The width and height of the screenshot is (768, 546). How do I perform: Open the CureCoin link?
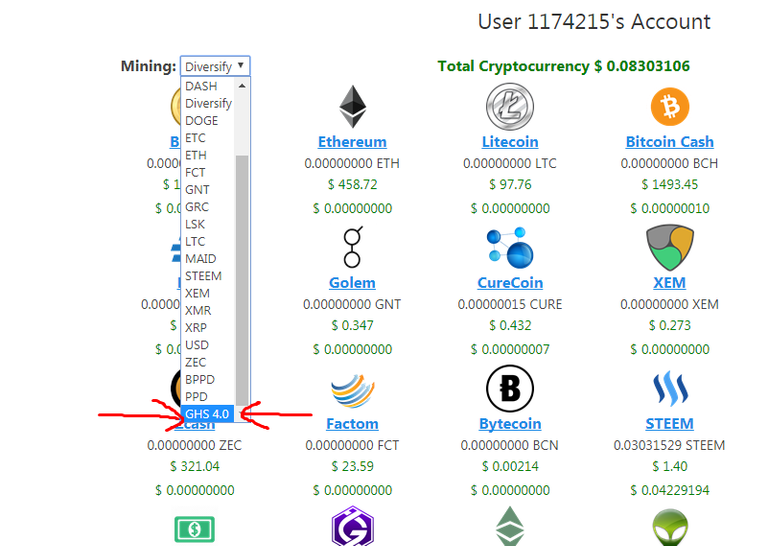coord(510,283)
